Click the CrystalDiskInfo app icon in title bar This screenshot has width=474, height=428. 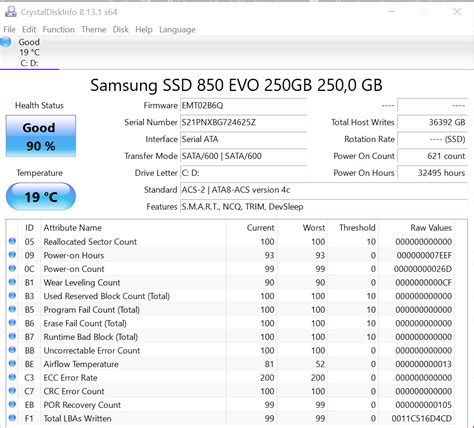coord(11,12)
